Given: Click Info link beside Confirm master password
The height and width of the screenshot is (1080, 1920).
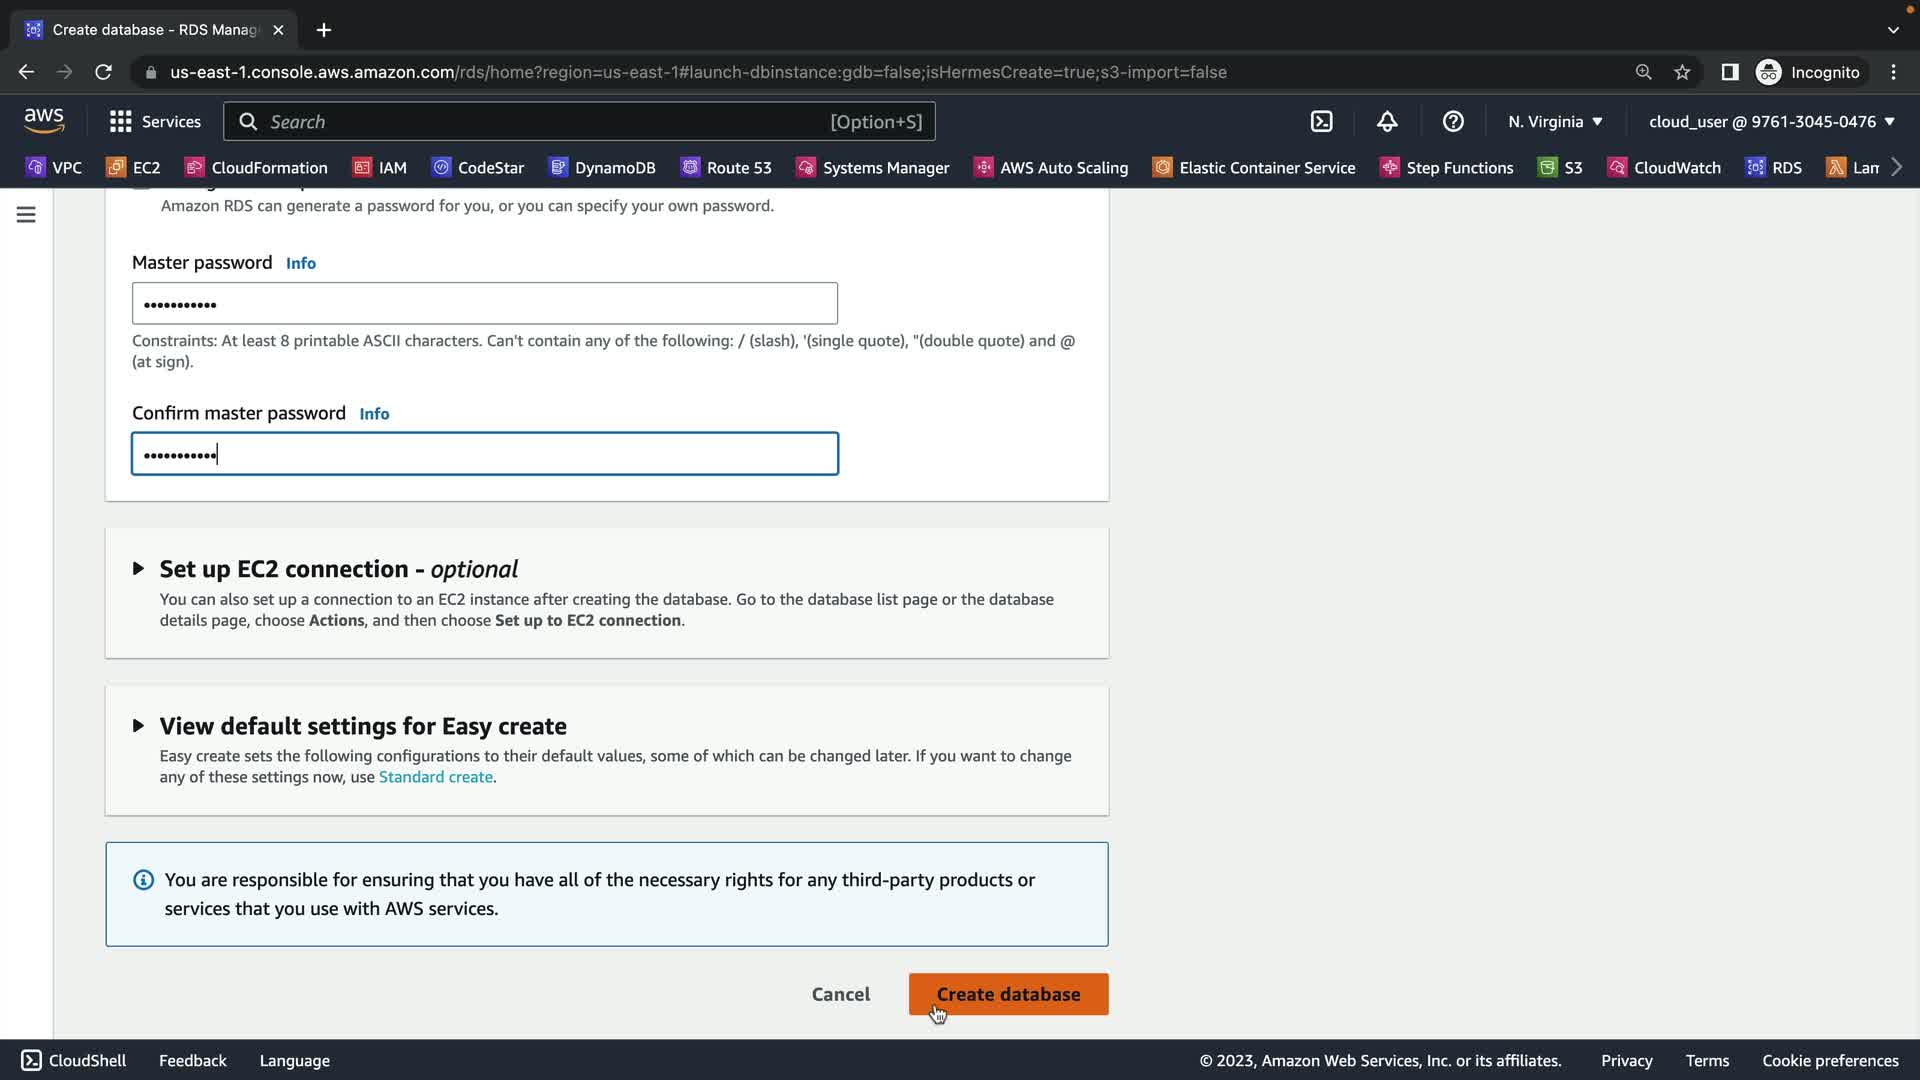Looking at the screenshot, I should coord(374,414).
